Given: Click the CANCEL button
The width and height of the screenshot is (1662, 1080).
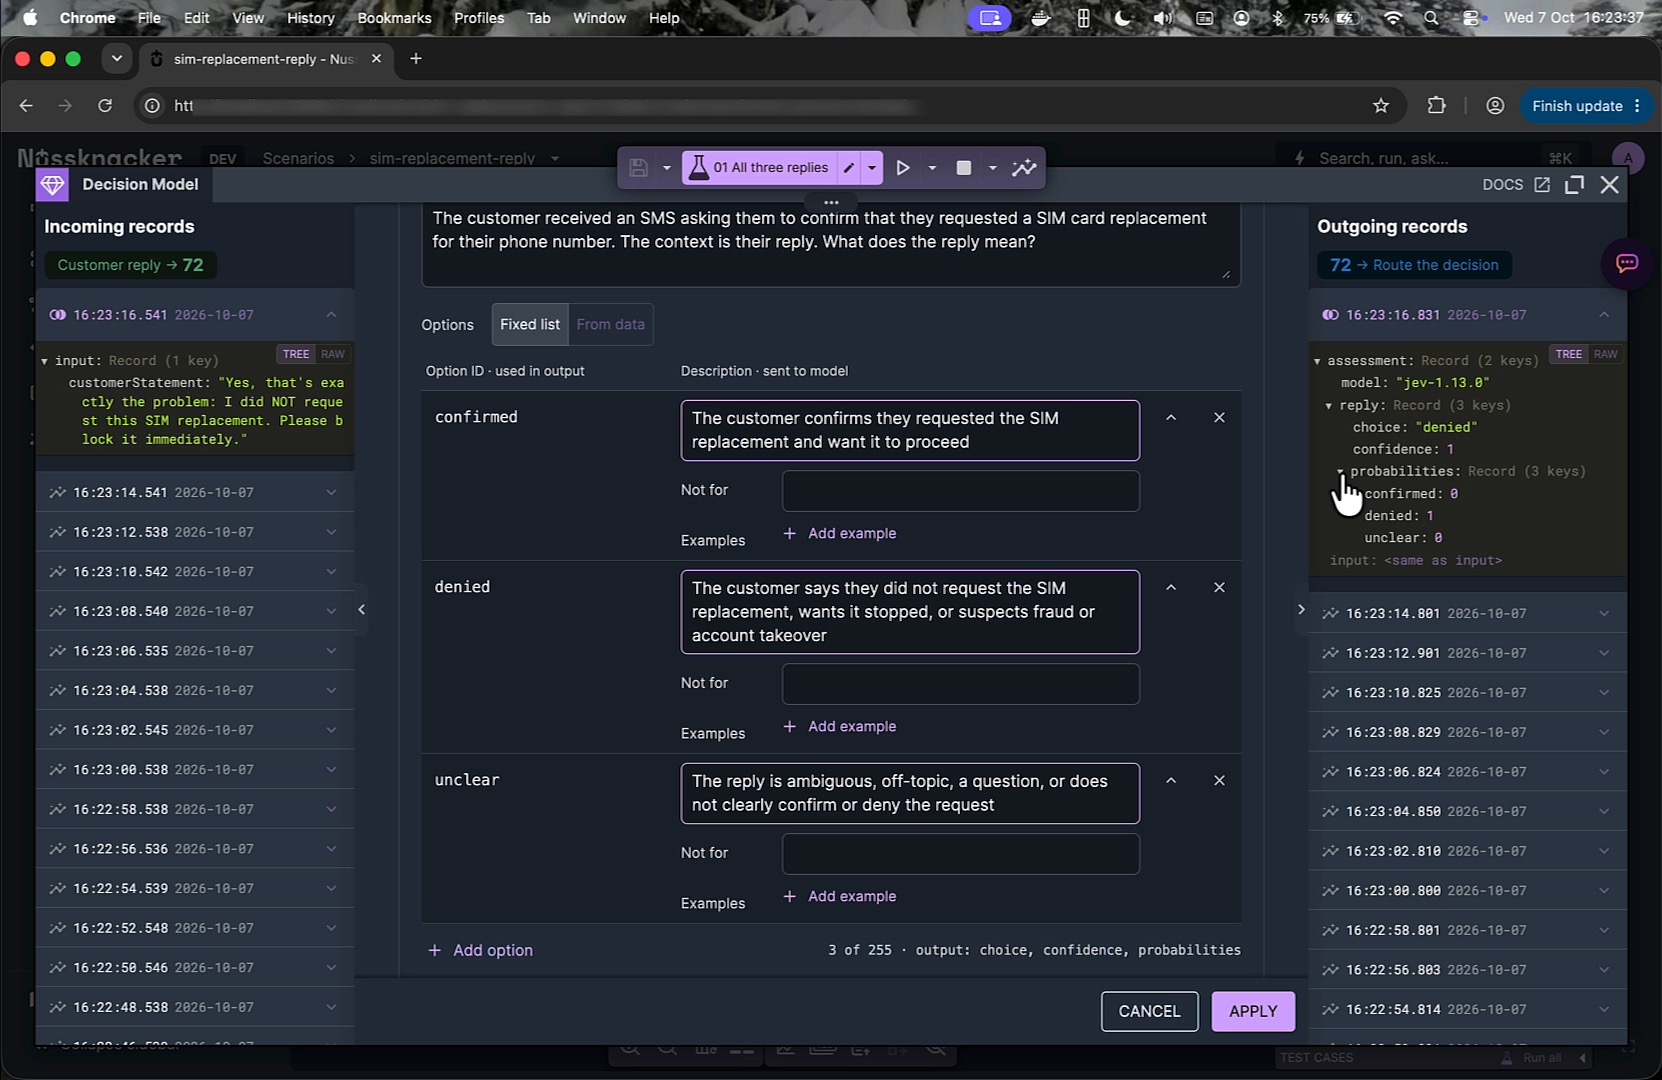Looking at the screenshot, I should click(x=1149, y=1012).
